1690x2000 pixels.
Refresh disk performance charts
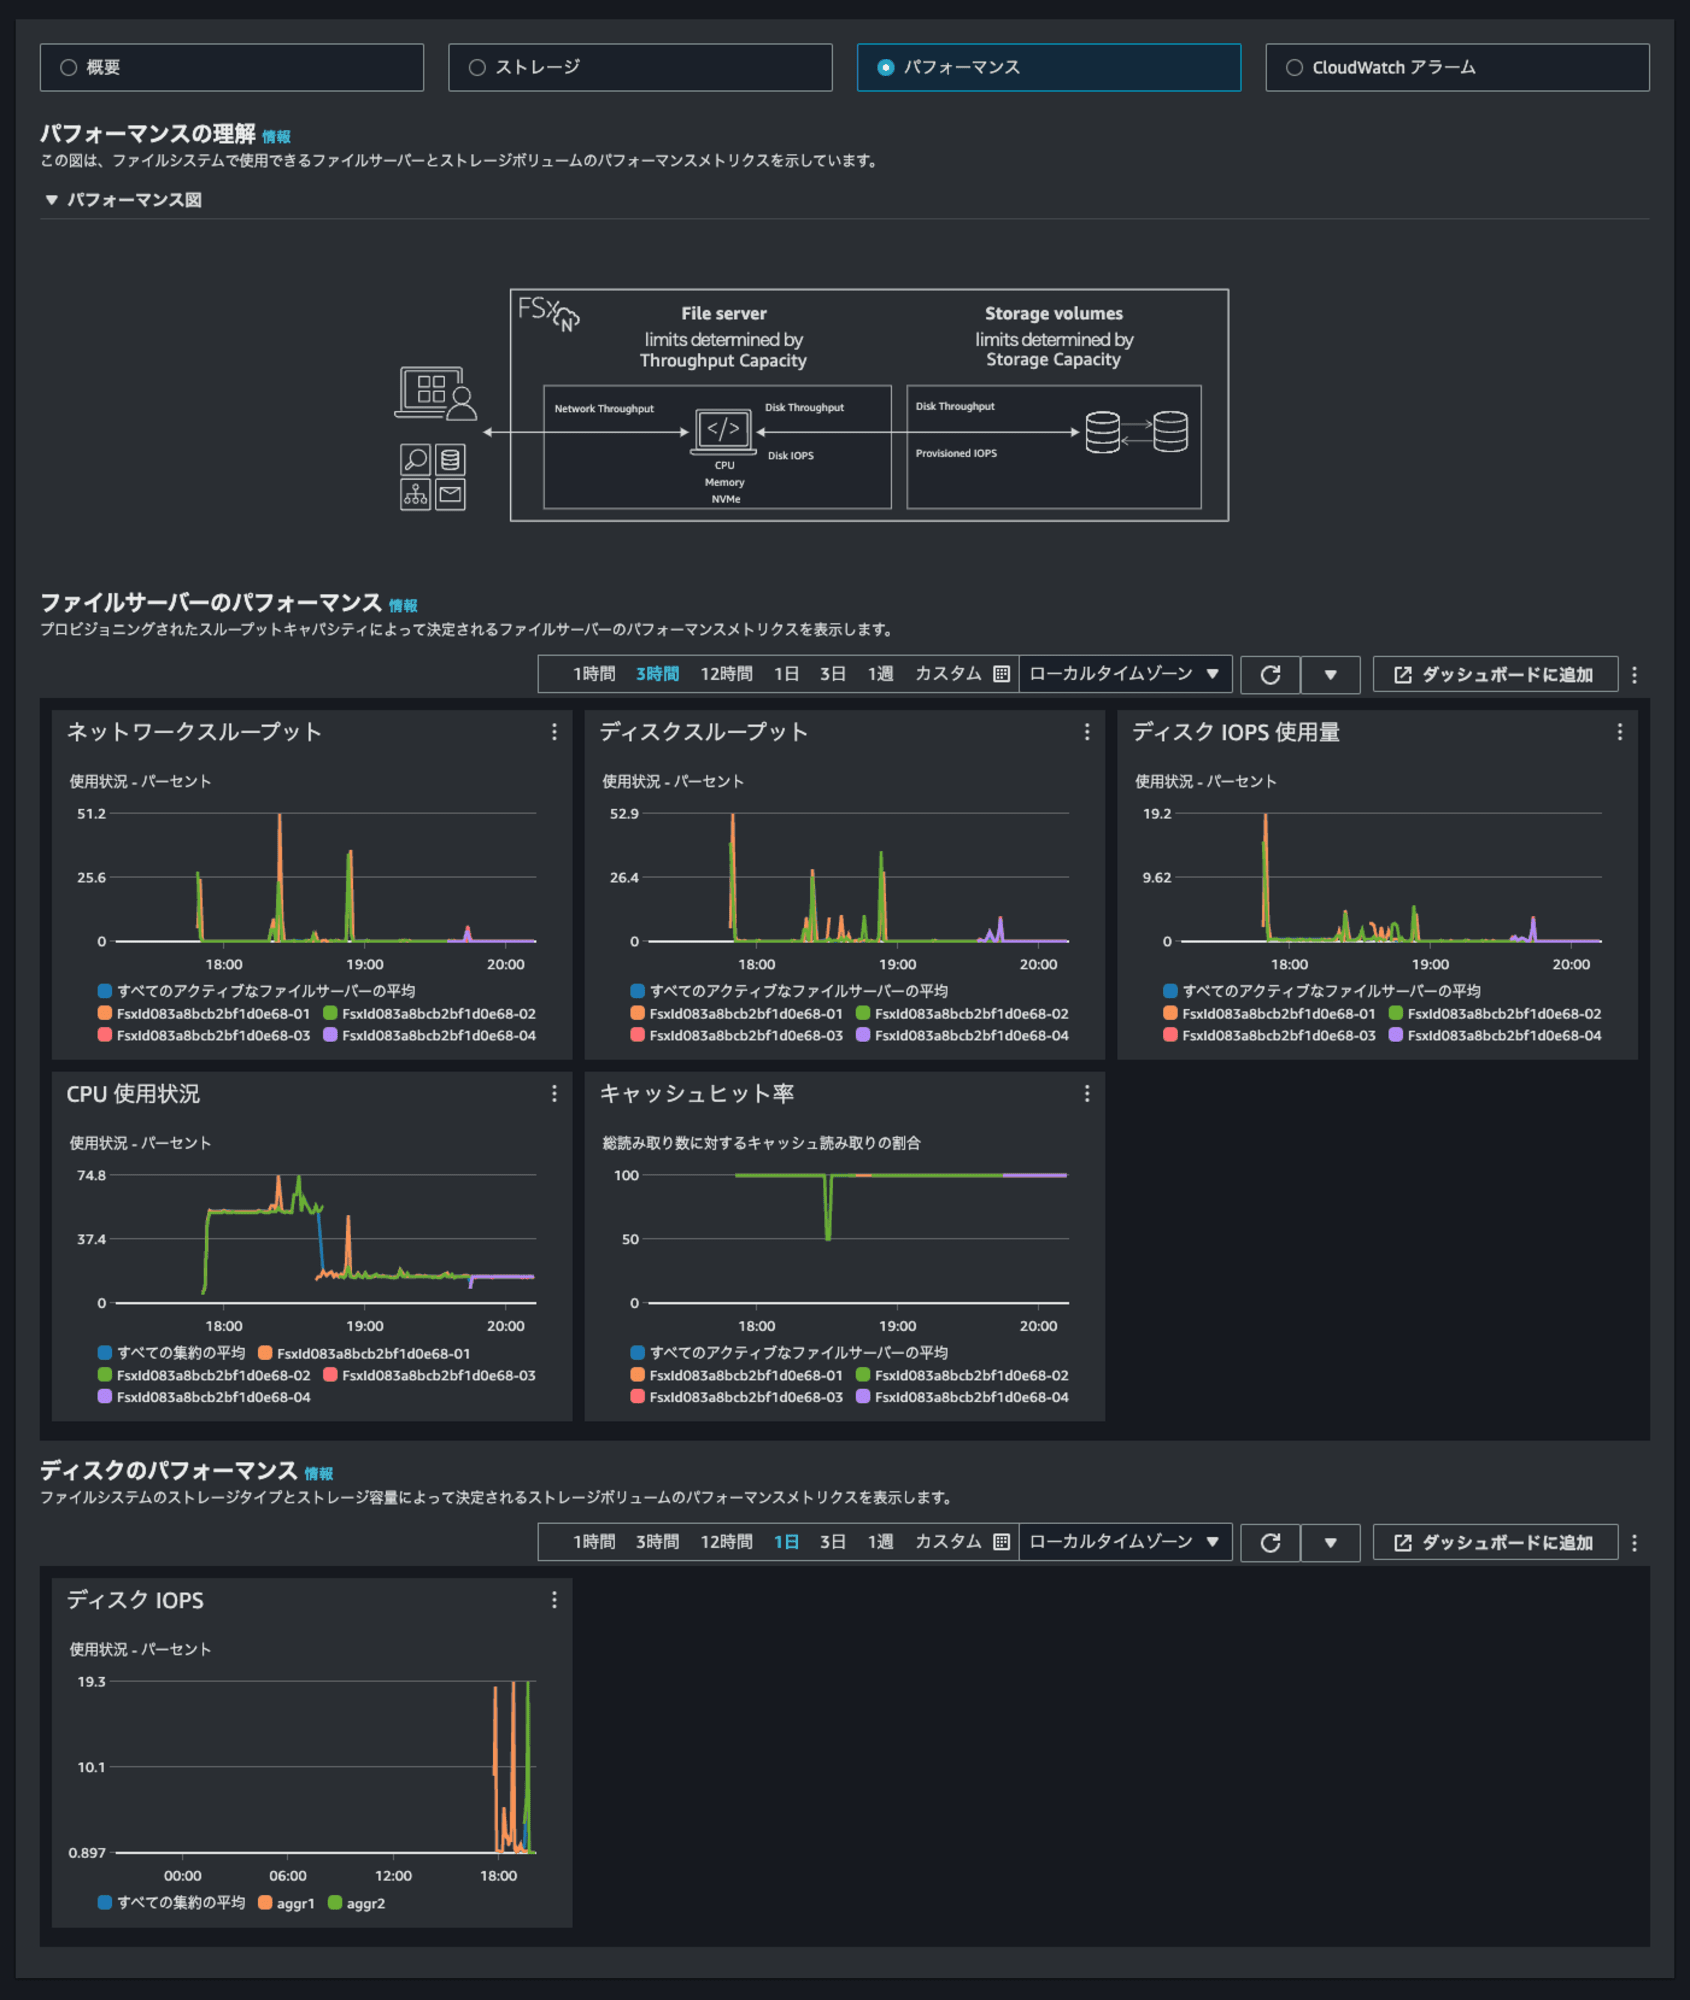coord(1270,1543)
